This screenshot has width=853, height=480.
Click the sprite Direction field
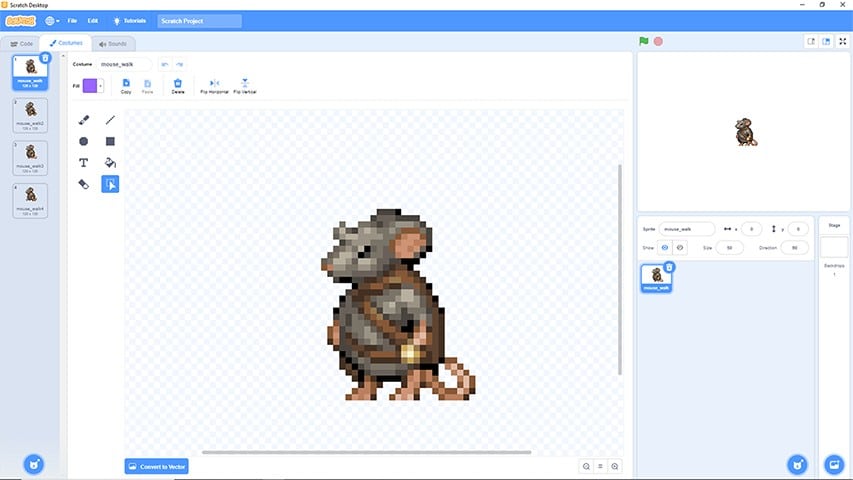[794, 248]
